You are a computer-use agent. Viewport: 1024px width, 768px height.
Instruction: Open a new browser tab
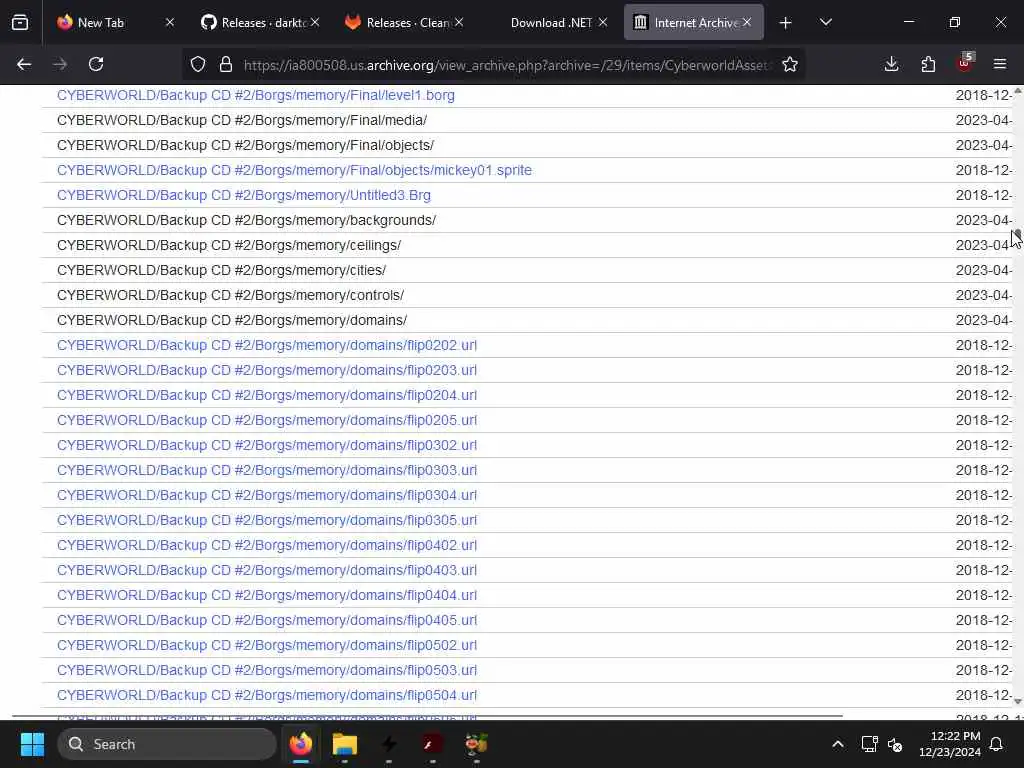click(x=786, y=23)
